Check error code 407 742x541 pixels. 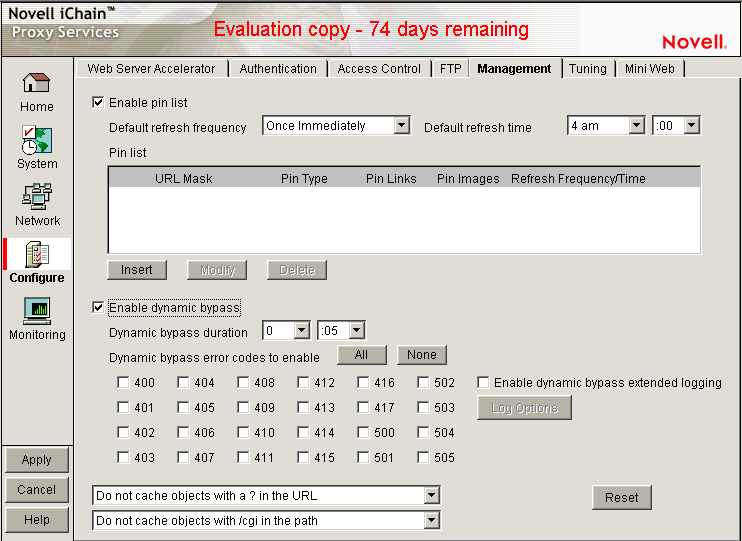coord(183,458)
